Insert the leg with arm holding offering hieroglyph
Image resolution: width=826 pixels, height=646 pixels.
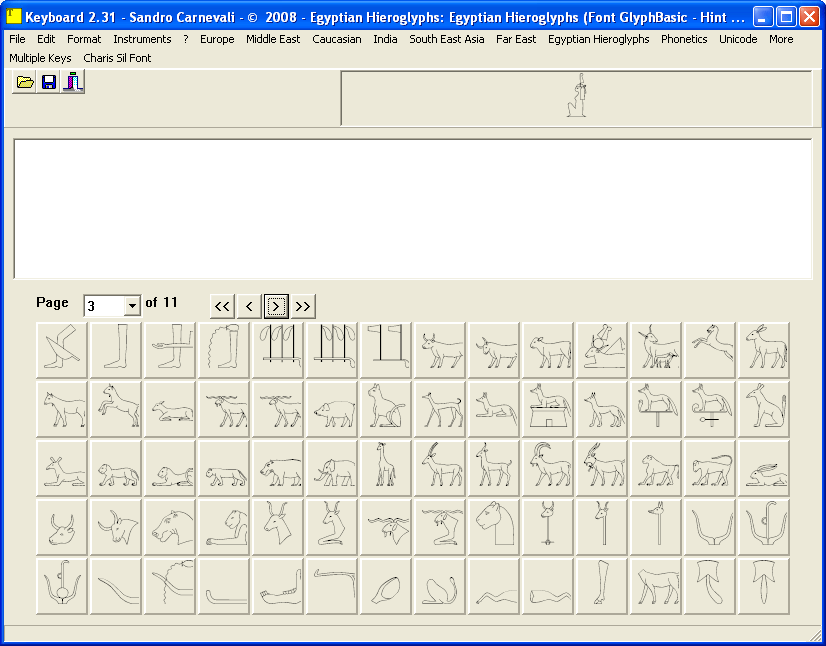tap(170, 350)
